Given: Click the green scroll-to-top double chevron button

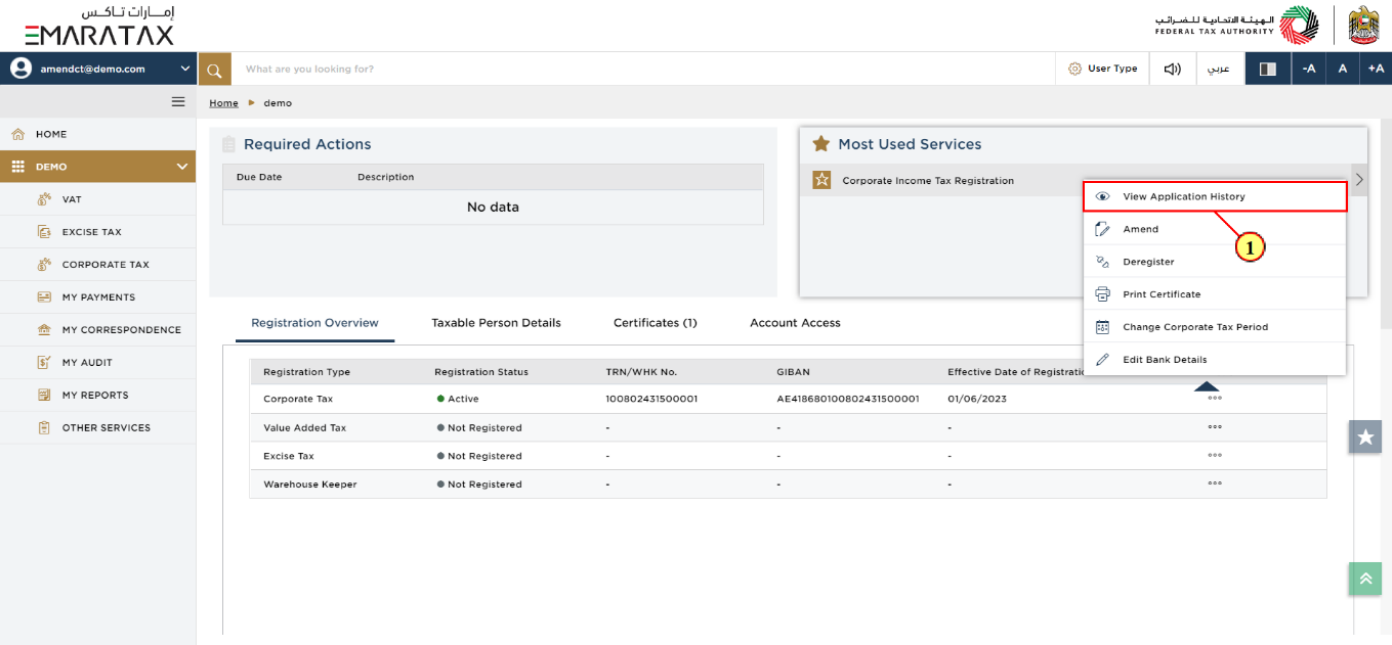Looking at the screenshot, I should tap(1365, 578).
